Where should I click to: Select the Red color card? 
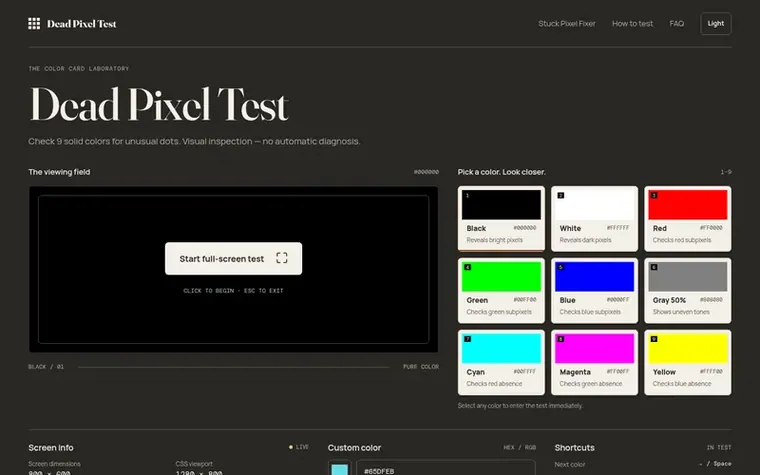pyautogui.click(x=687, y=219)
